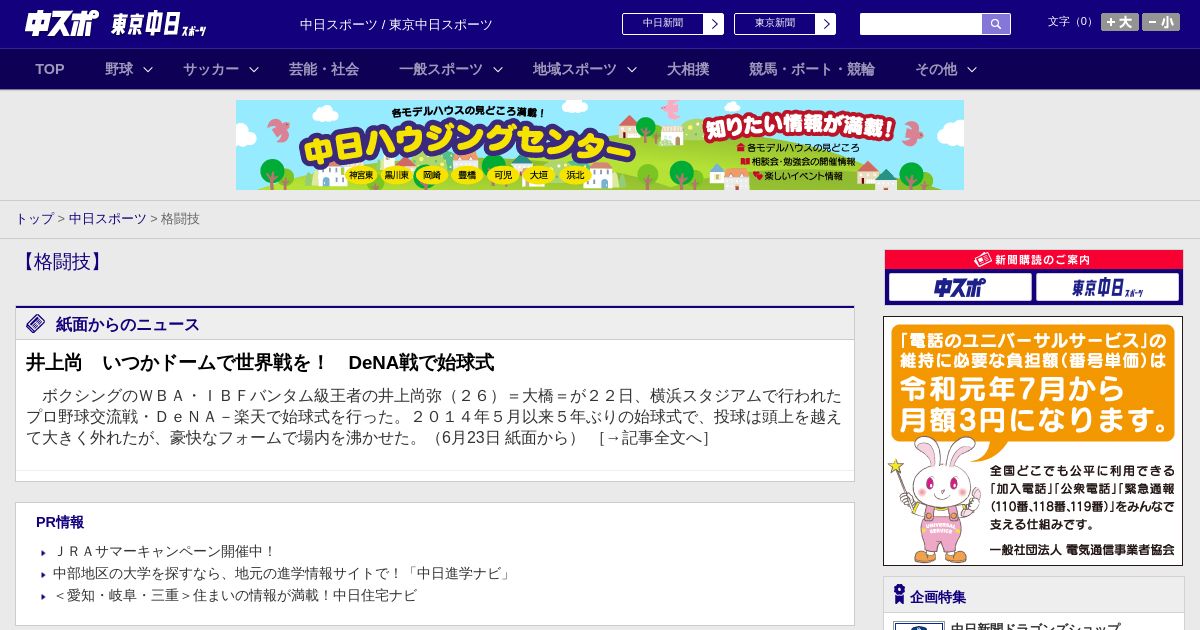Click the 中日ハウジングセンター banner ad
This screenshot has height=630, width=1200.
coord(600,145)
